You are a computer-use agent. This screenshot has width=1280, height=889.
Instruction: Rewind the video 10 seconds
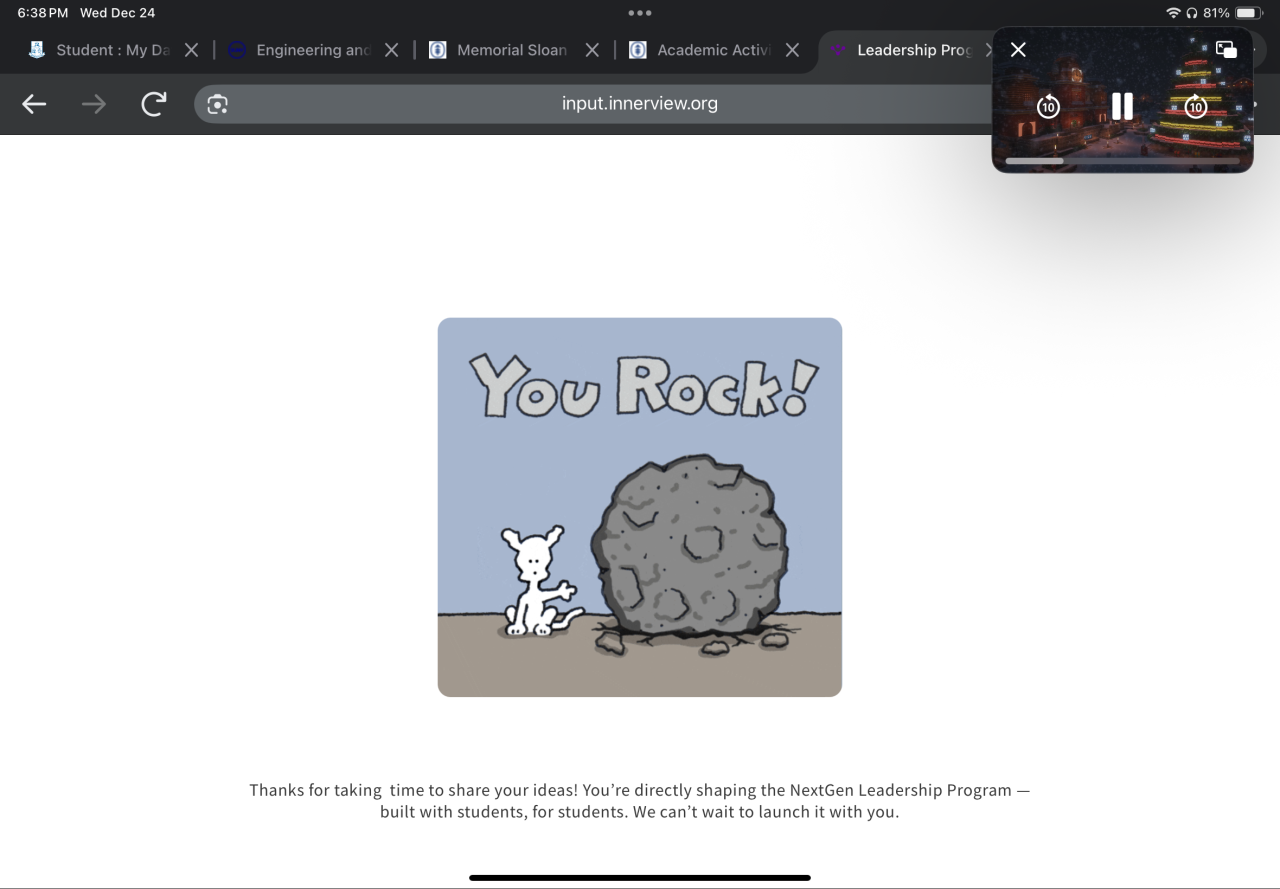point(1048,106)
